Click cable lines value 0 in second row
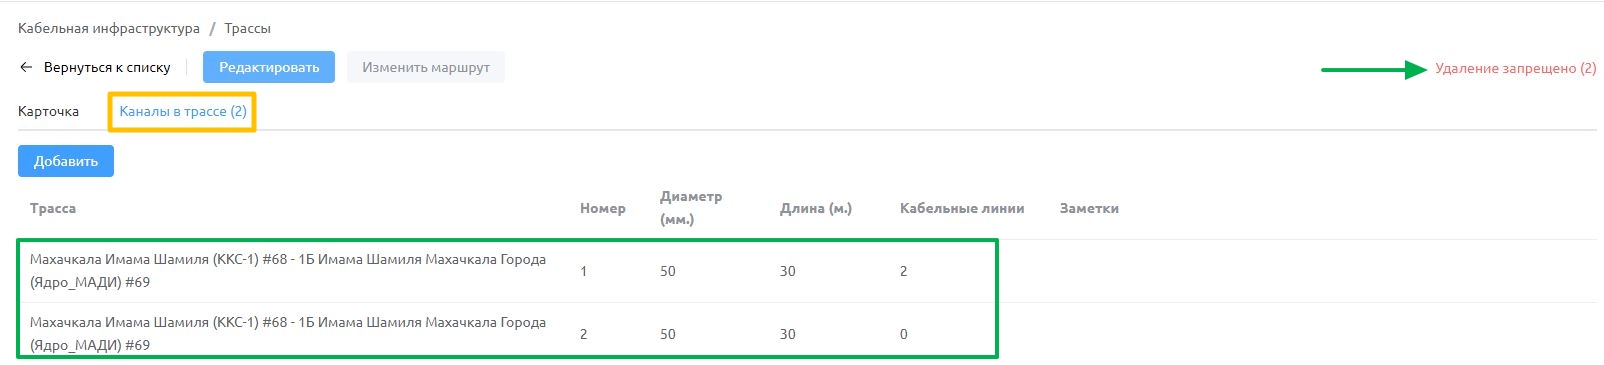The height and width of the screenshot is (365, 1604). click(x=903, y=334)
